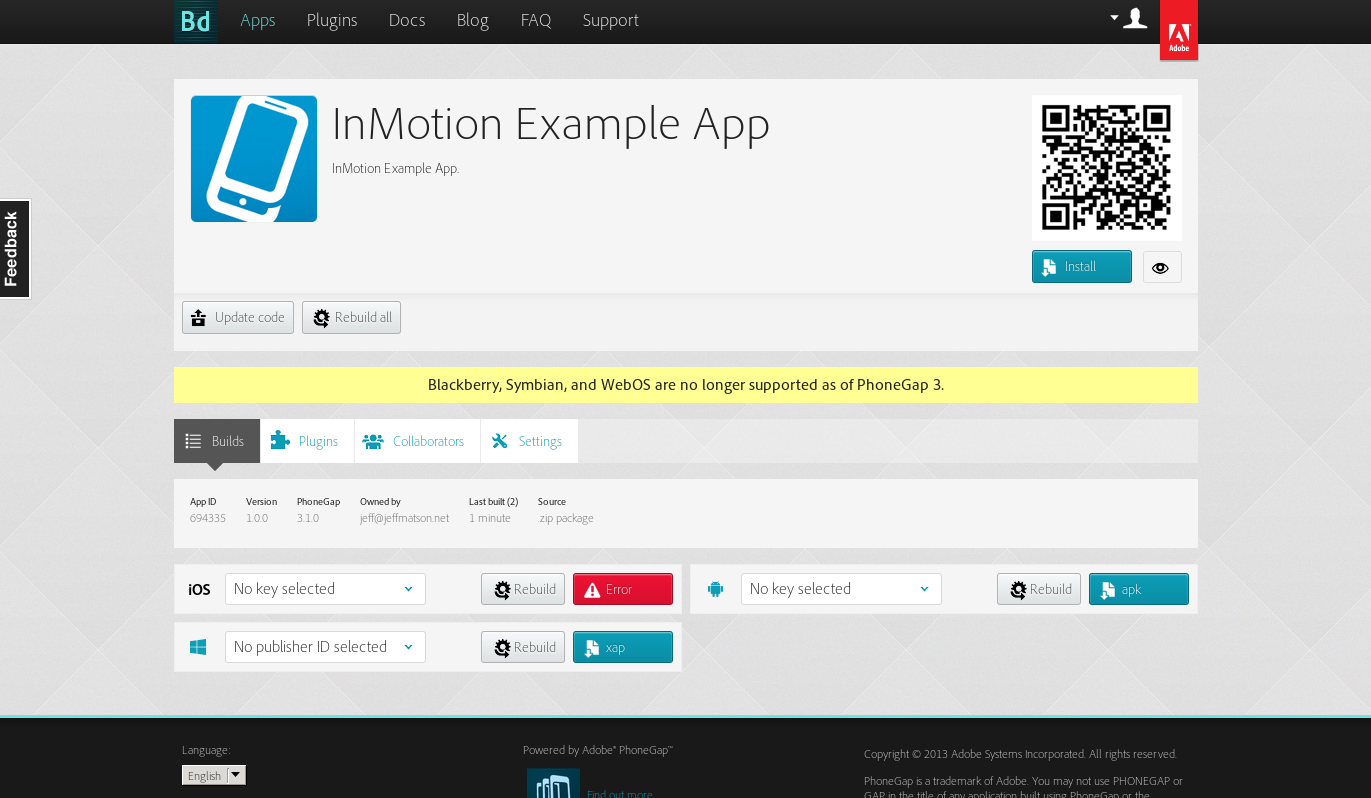Expand the 'No publisher ID selected' dropdown
Screen dimensions: 1371x798
pos(325,647)
